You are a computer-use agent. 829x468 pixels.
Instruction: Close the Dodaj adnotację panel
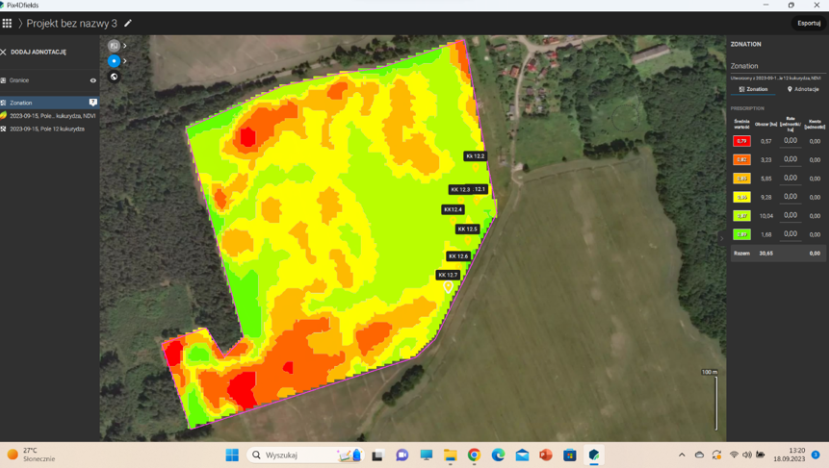[x=4, y=52]
